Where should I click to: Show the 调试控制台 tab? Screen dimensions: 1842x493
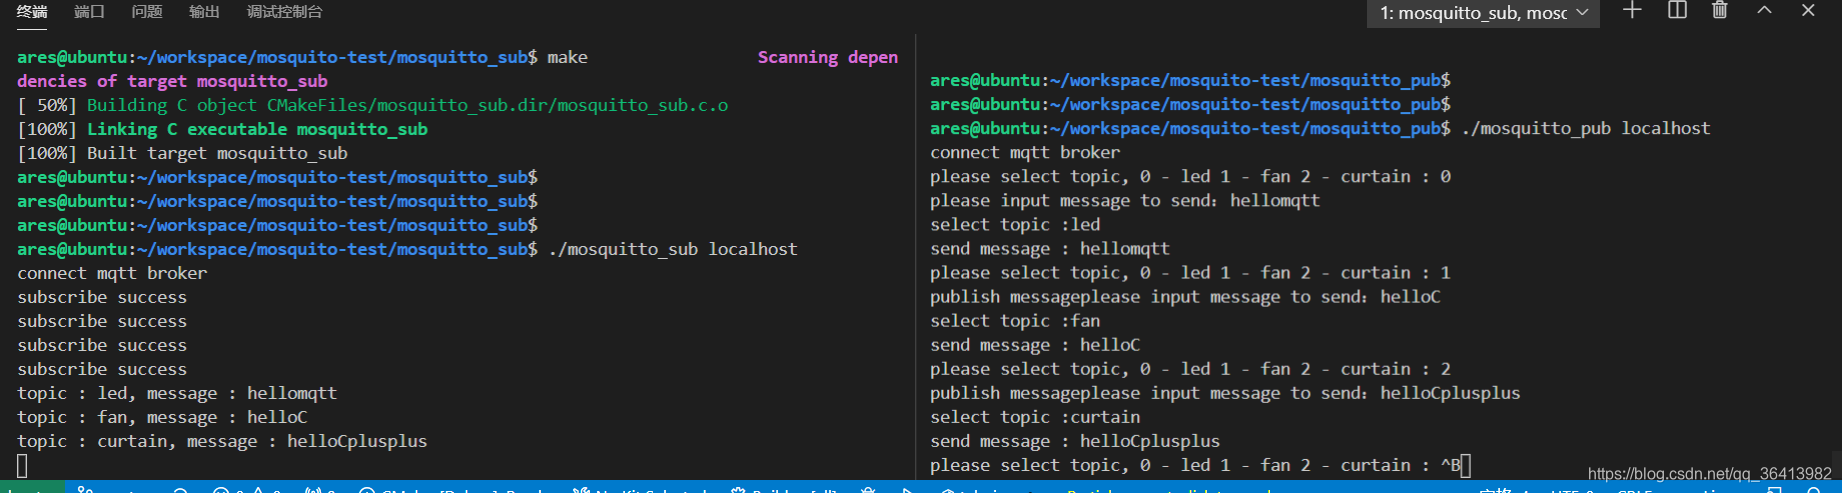click(x=285, y=12)
